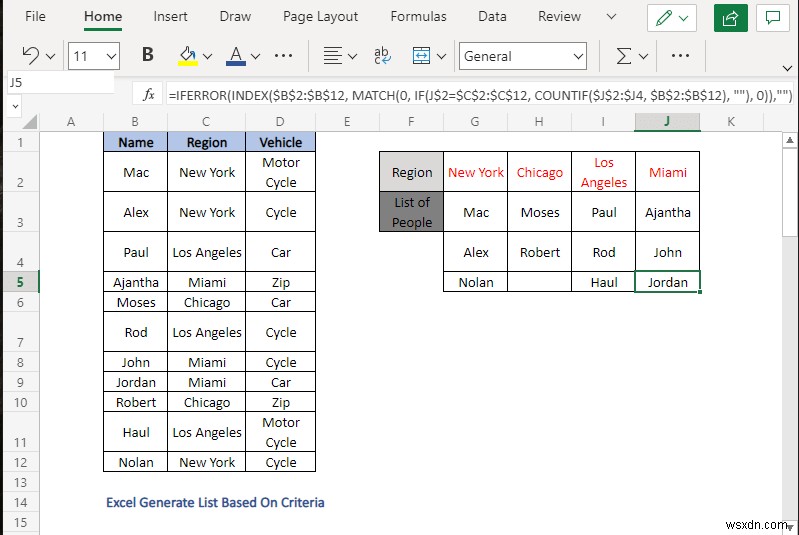Open the Comments pane button
Viewport: 799px width, 535px height.
pos(773,18)
